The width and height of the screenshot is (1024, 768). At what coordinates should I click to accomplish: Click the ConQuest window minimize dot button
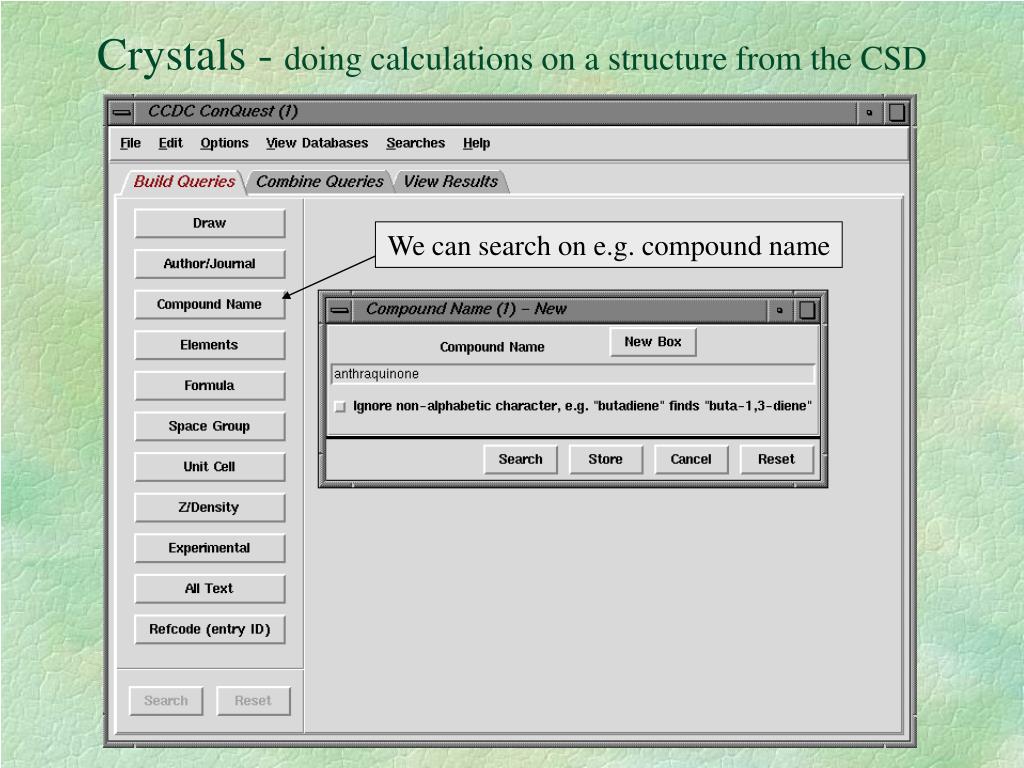[x=869, y=112]
